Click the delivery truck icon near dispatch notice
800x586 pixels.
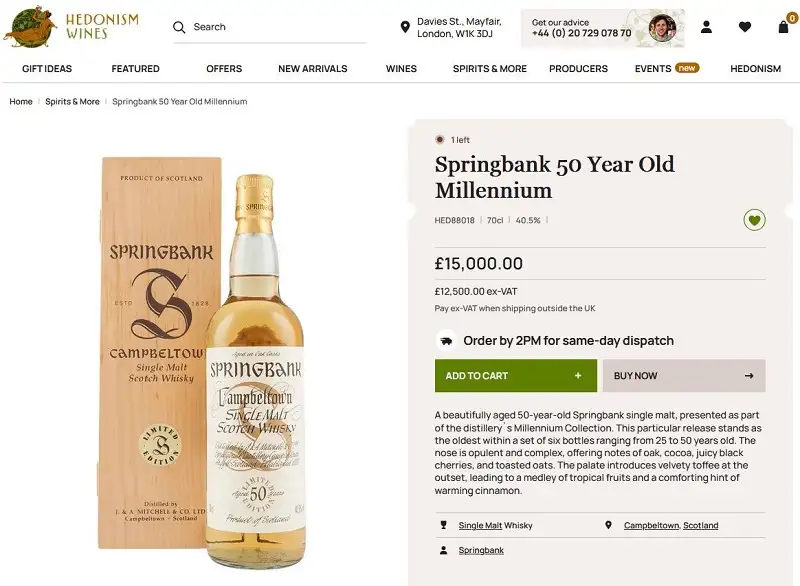(447, 340)
